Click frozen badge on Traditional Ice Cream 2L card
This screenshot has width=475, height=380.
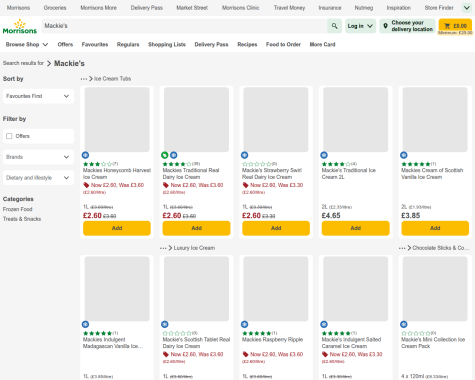click(x=324, y=155)
